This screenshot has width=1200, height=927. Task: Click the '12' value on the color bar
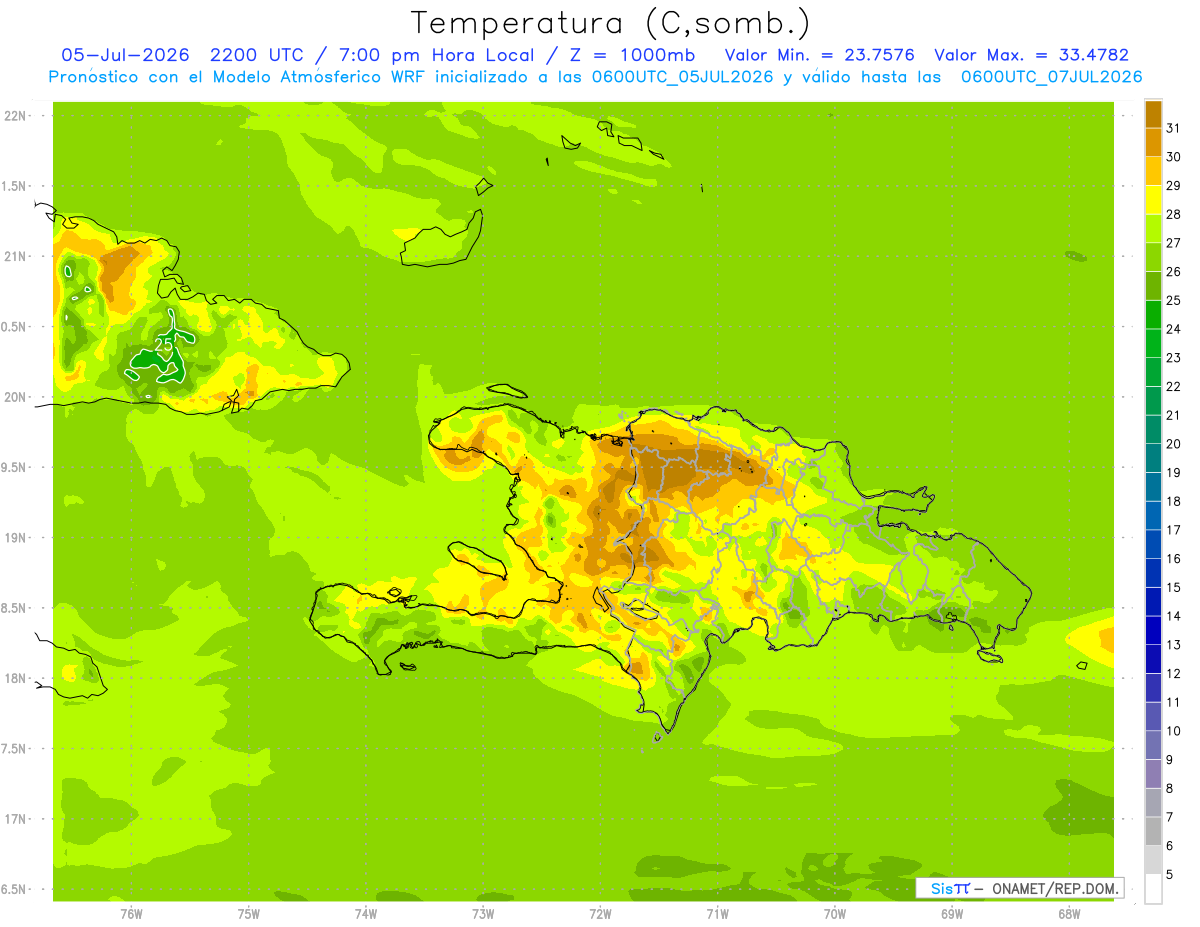coord(1173,673)
